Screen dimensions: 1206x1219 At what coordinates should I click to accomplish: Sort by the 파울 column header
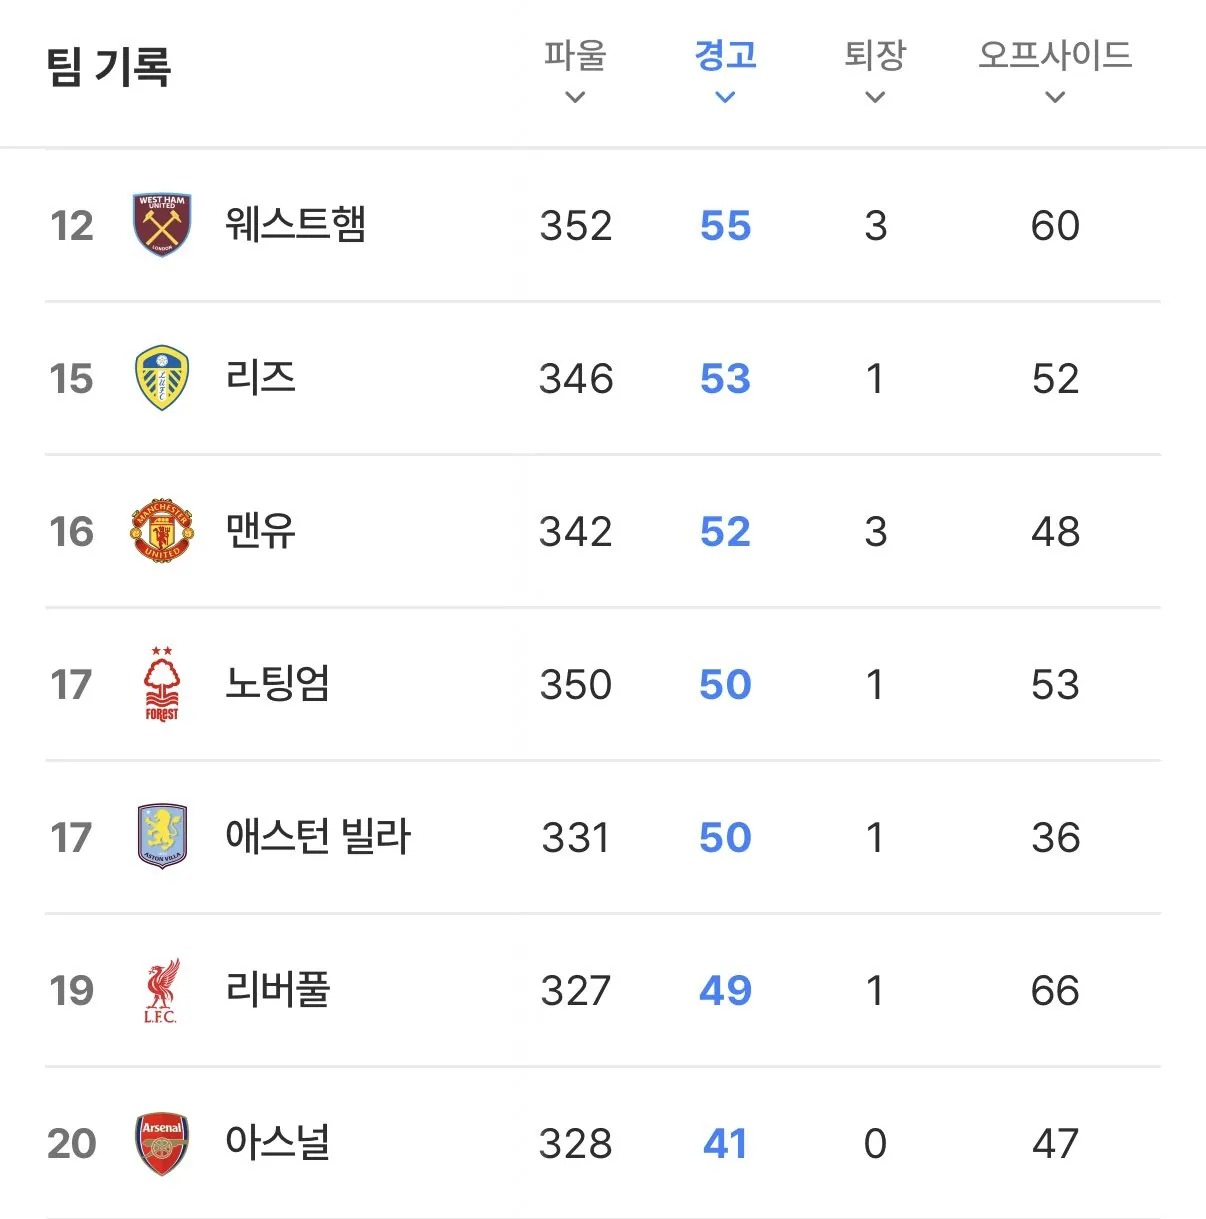pos(575,55)
